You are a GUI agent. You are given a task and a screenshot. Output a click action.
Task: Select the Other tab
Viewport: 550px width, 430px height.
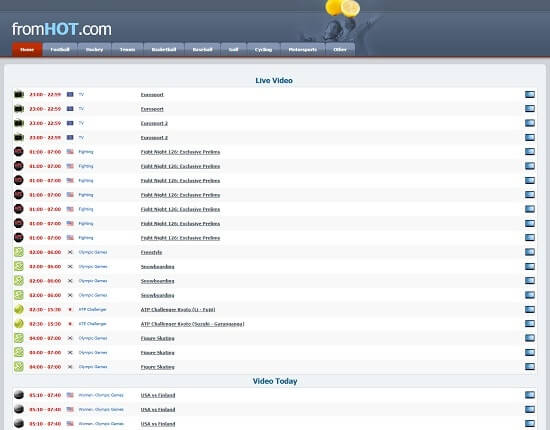340,50
